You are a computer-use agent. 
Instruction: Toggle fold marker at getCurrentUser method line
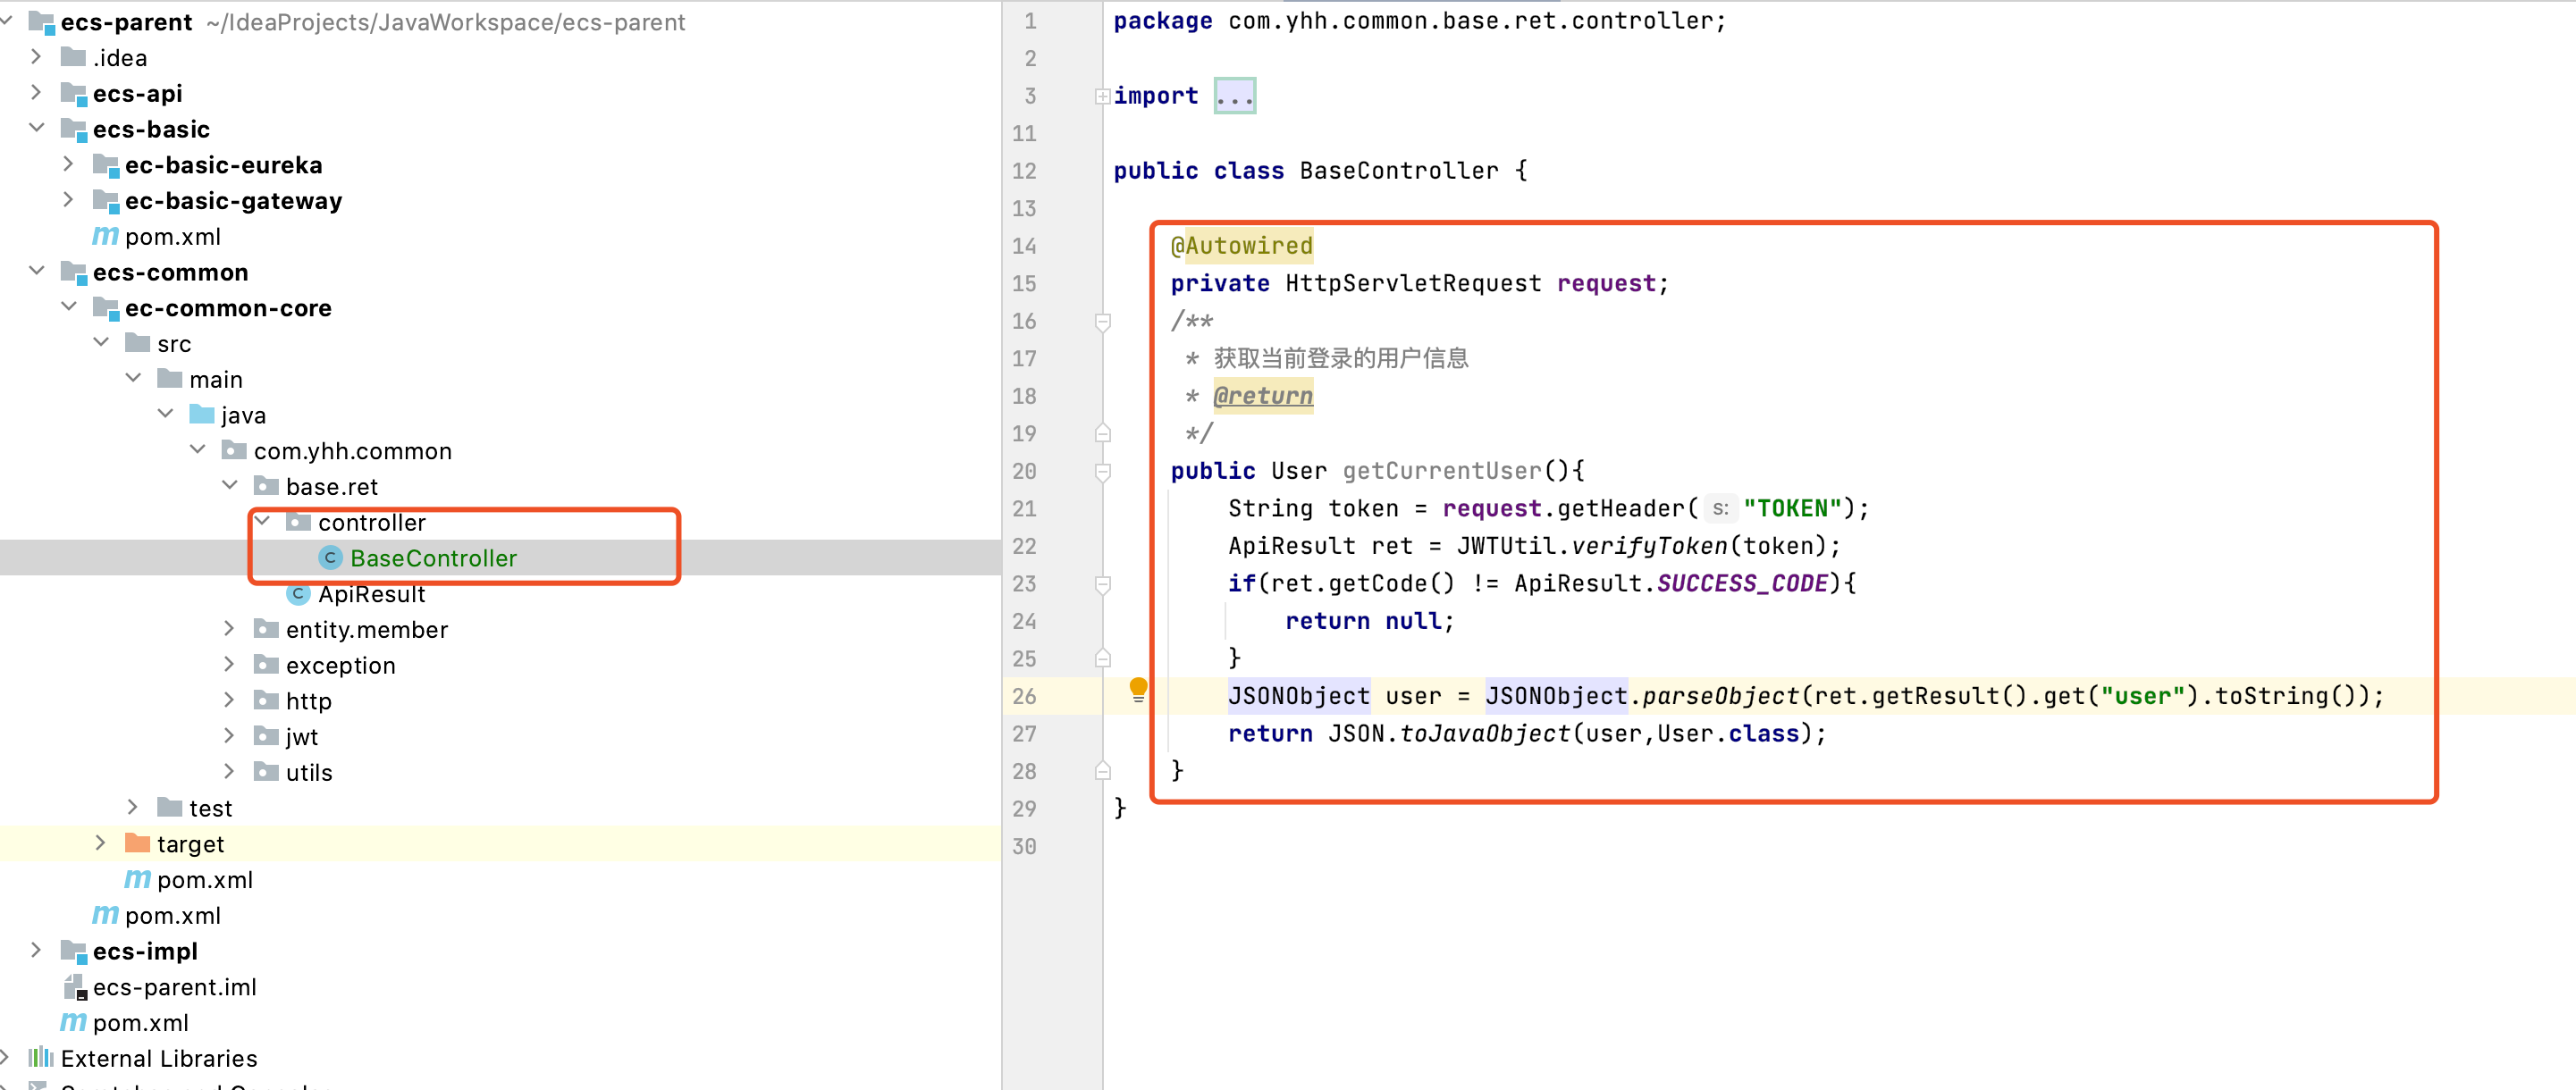1102,472
